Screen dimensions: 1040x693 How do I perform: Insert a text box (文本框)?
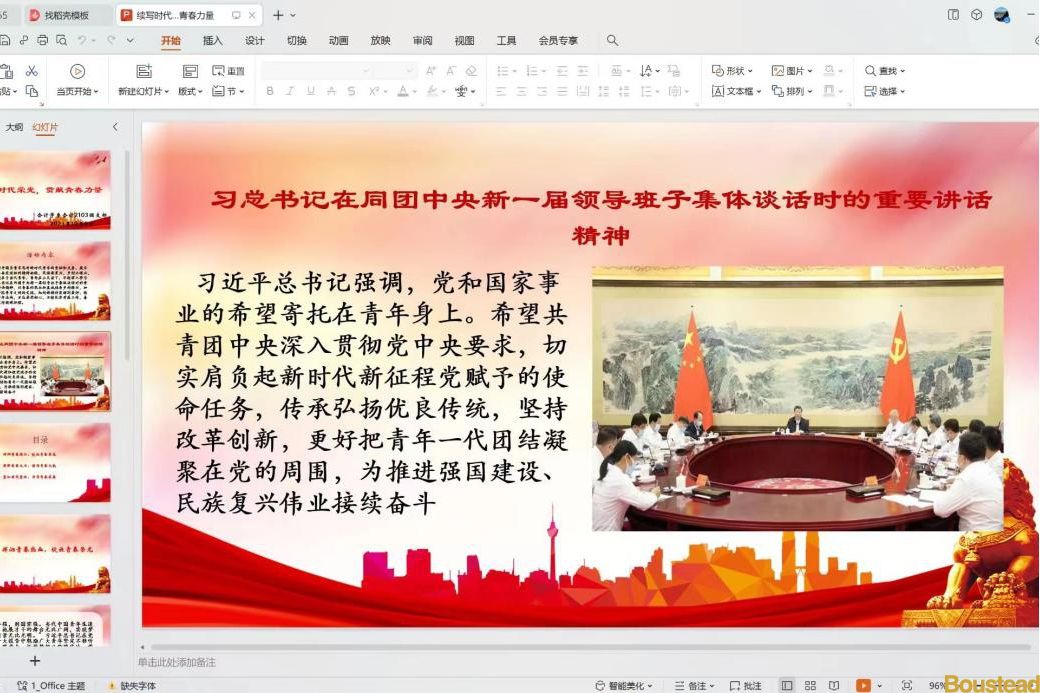point(735,91)
